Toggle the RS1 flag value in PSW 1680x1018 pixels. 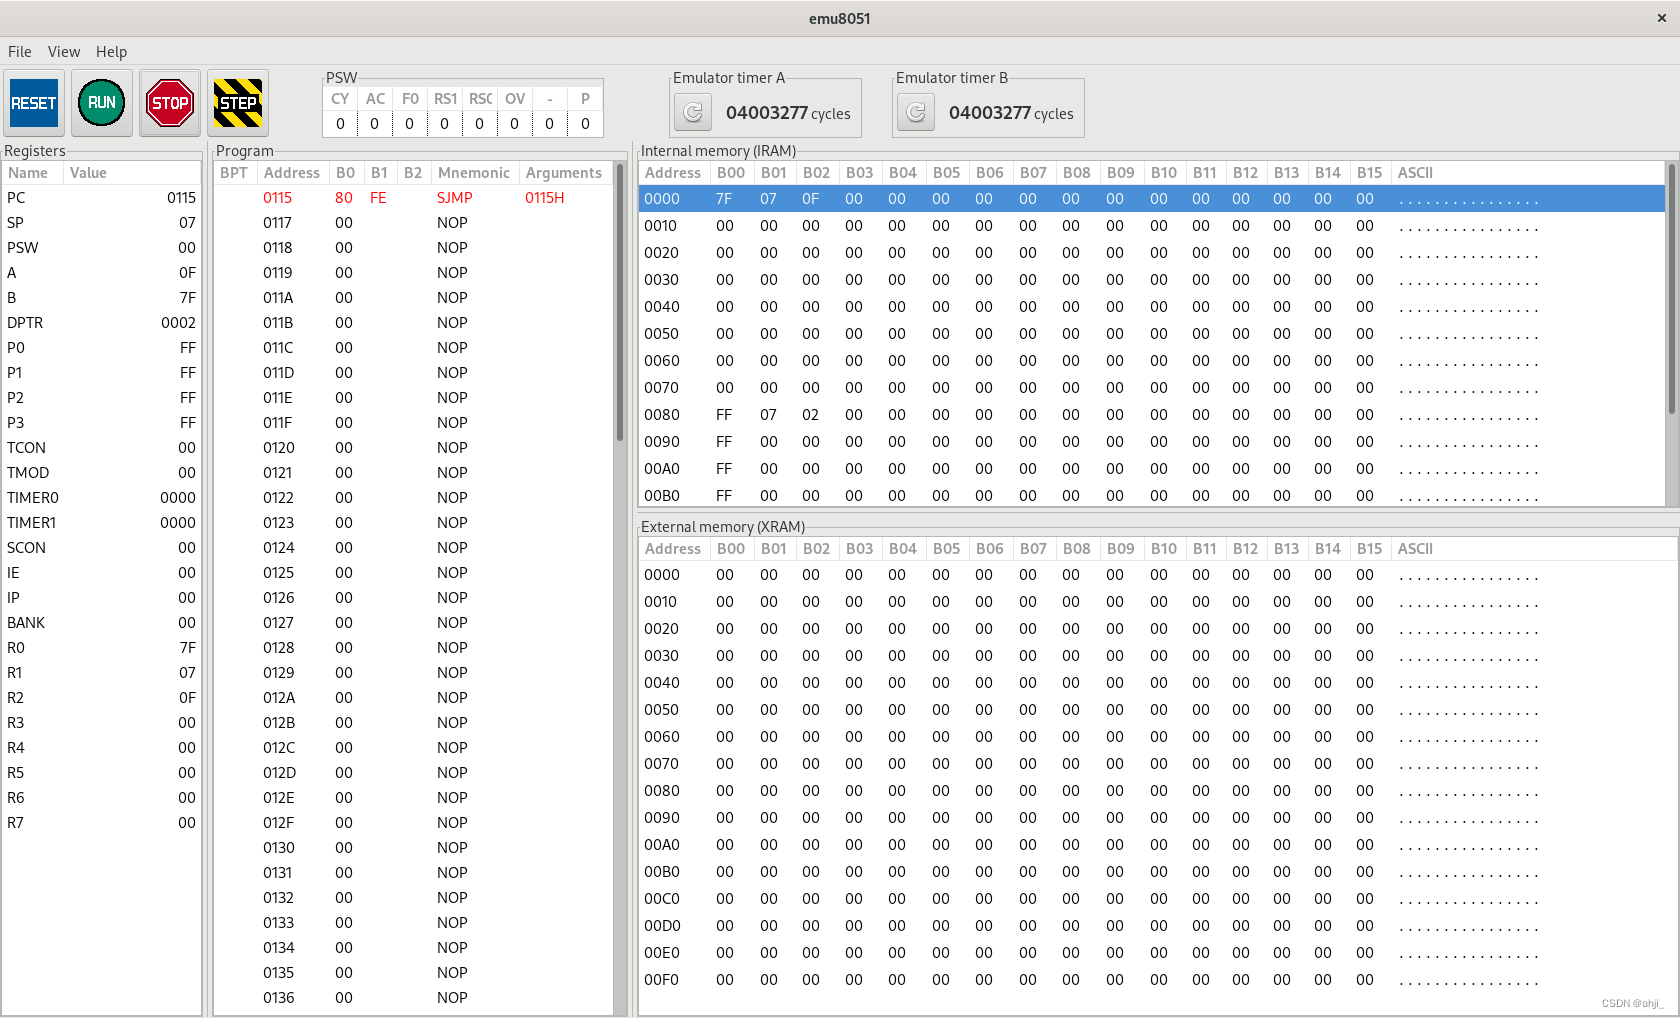pyautogui.click(x=445, y=124)
